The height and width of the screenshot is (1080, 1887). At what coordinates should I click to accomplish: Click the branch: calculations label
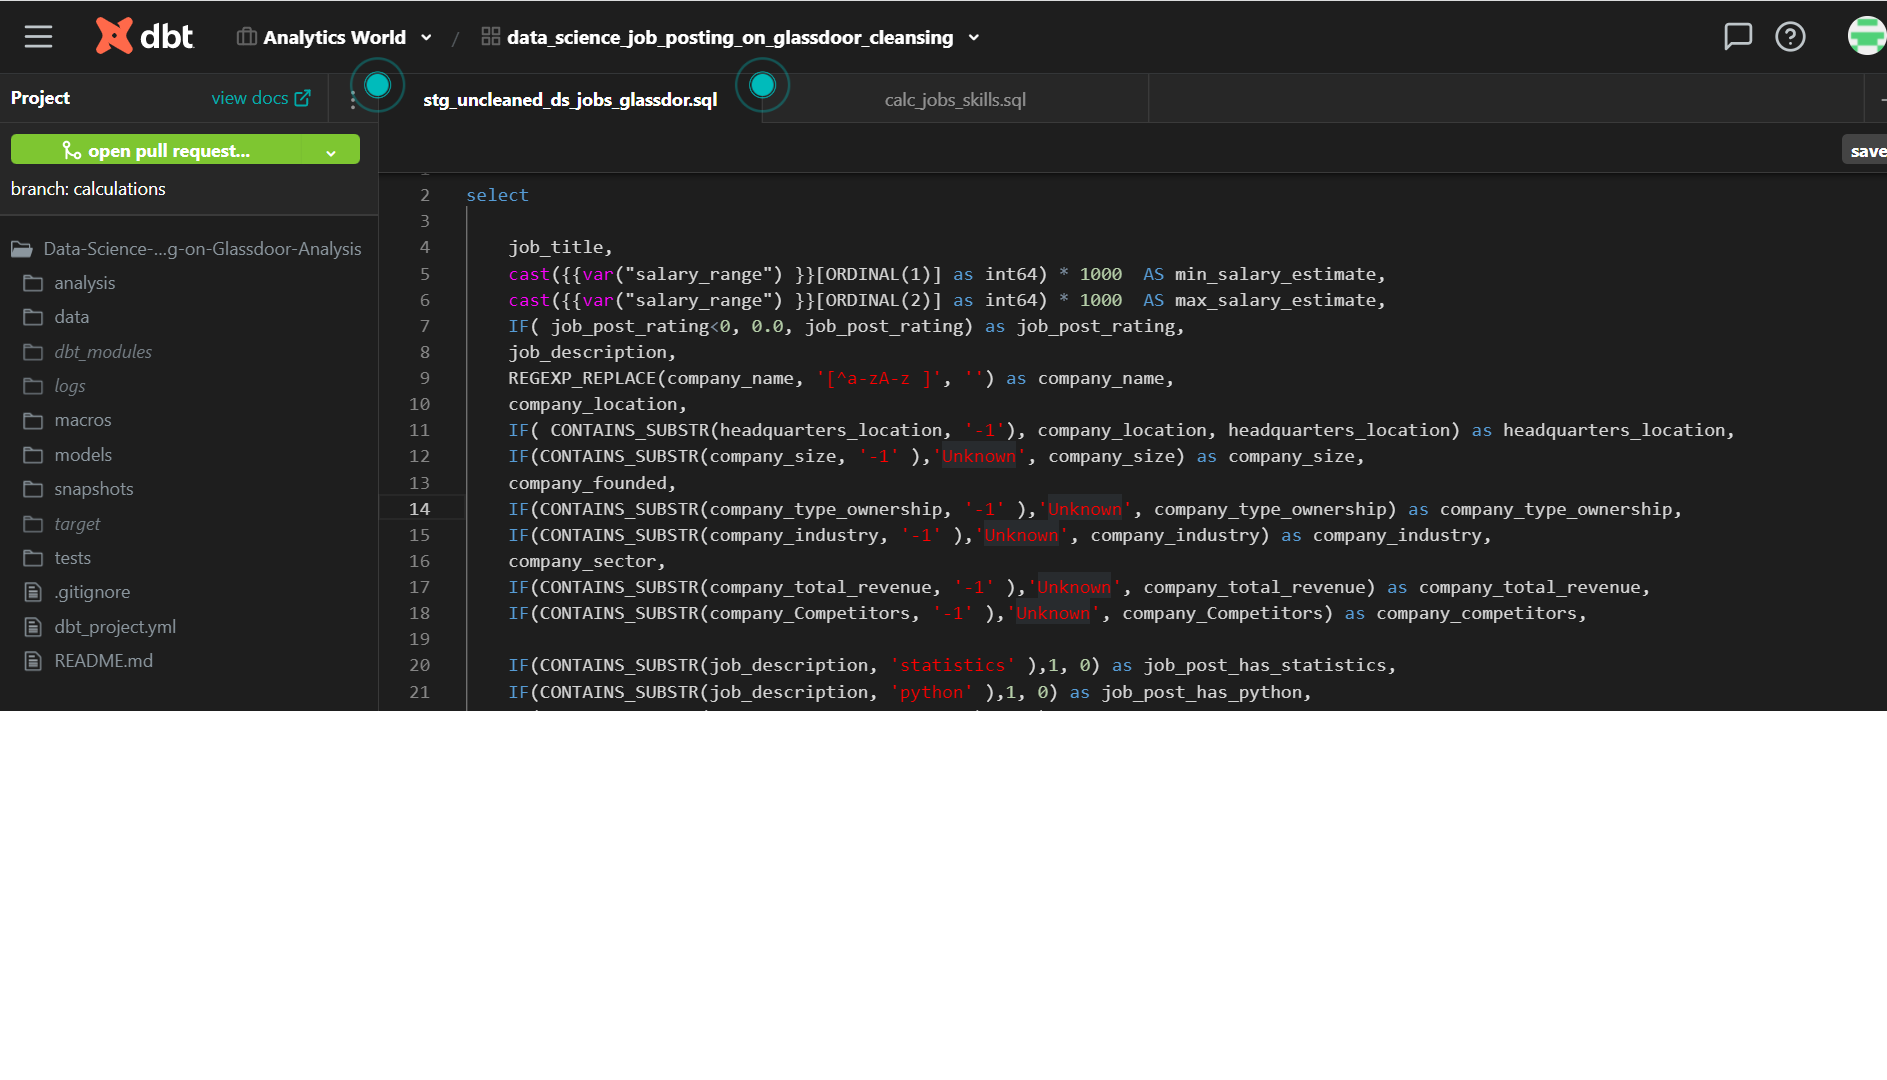pos(88,189)
